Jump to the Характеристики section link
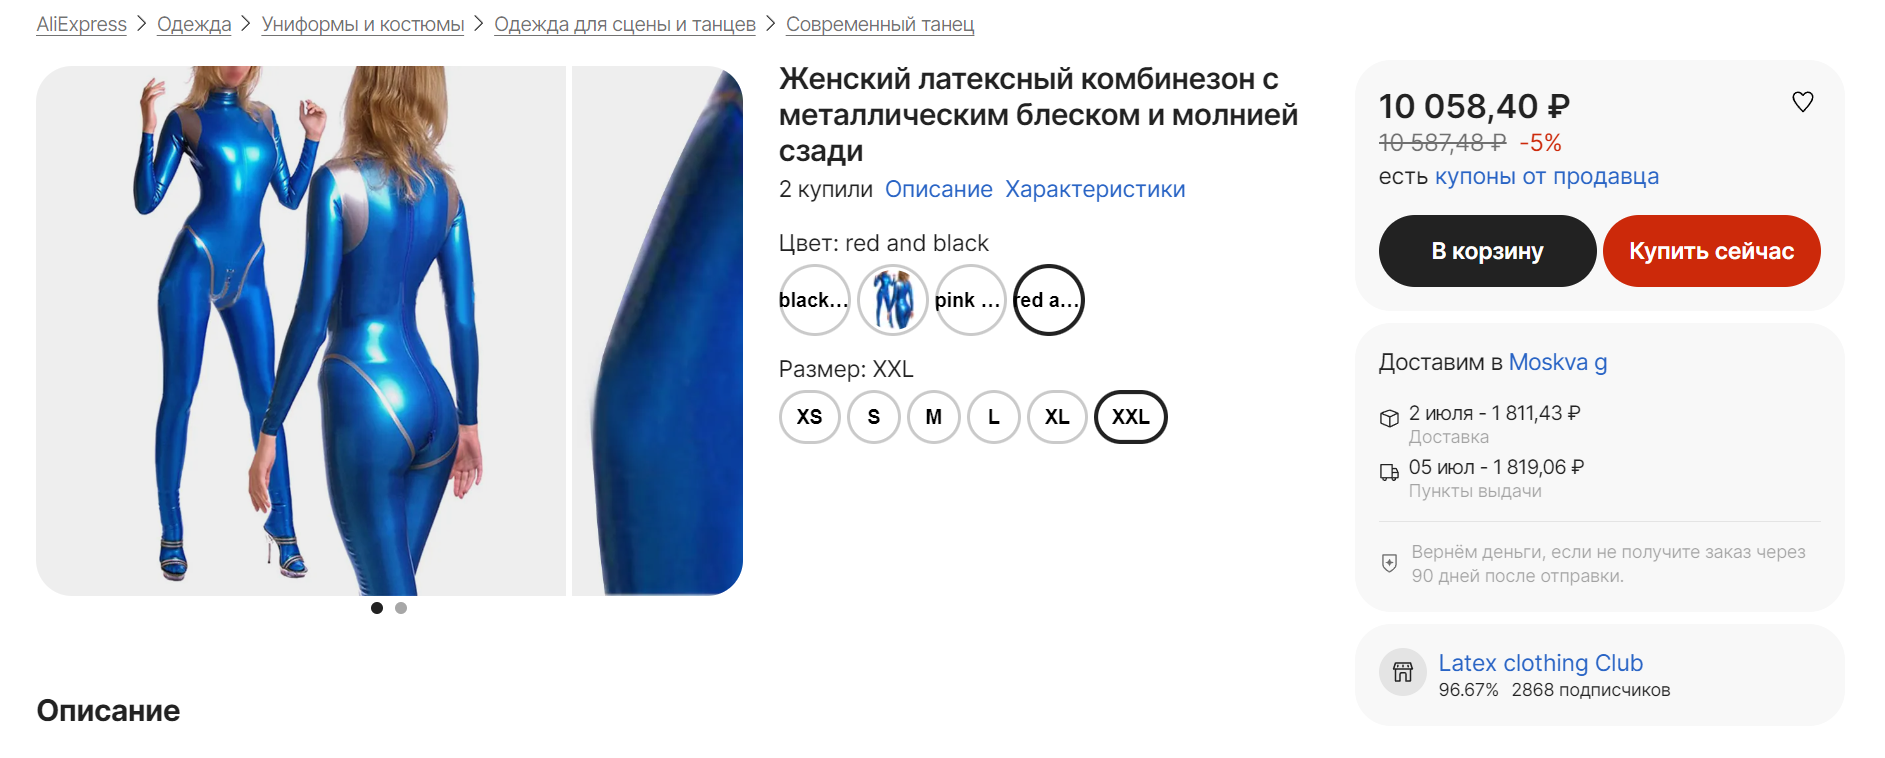This screenshot has width=1885, height=758. pyautogui.click(x=1095, y=189)
